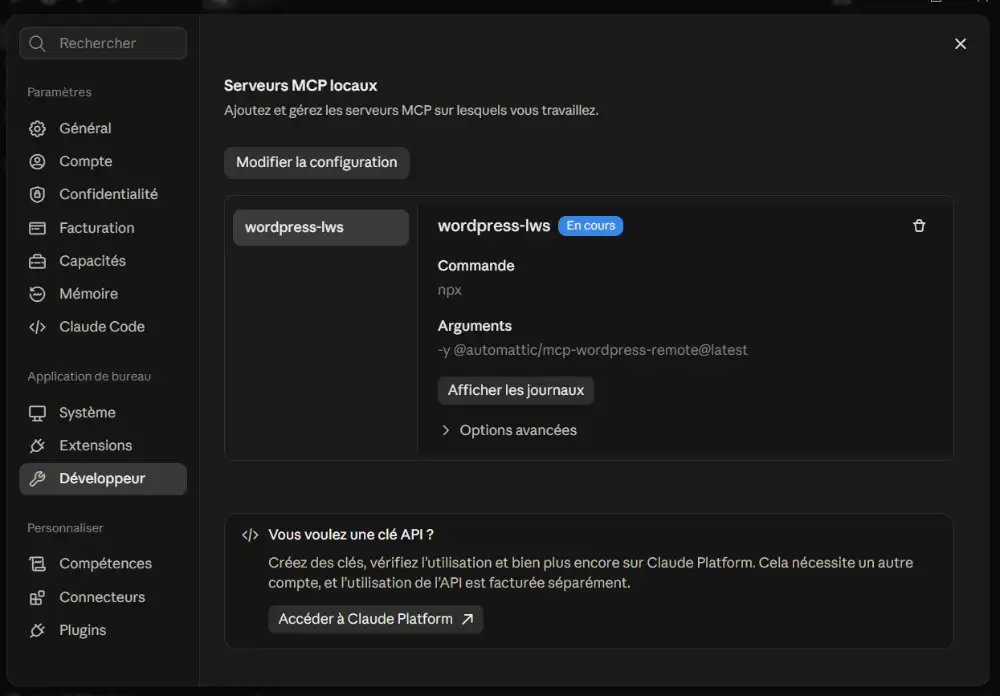Click the arguments text -y @automattic/mcp-wordpress-remote@latest

(x=592, y=350)
